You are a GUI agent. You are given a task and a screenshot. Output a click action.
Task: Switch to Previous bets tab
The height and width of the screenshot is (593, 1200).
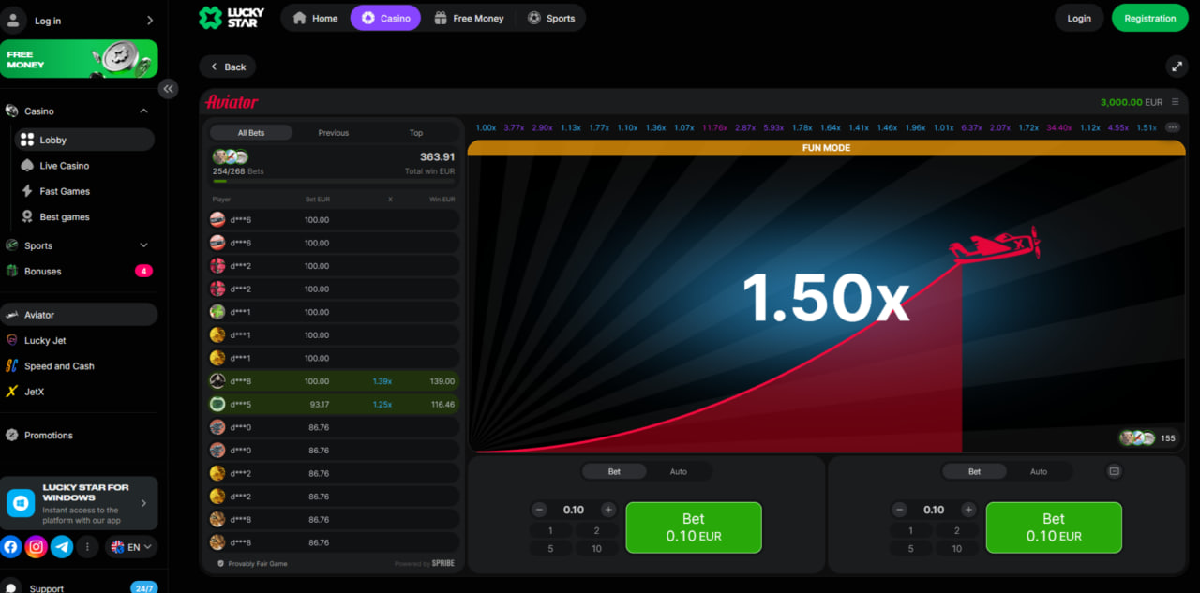[334, 133]
